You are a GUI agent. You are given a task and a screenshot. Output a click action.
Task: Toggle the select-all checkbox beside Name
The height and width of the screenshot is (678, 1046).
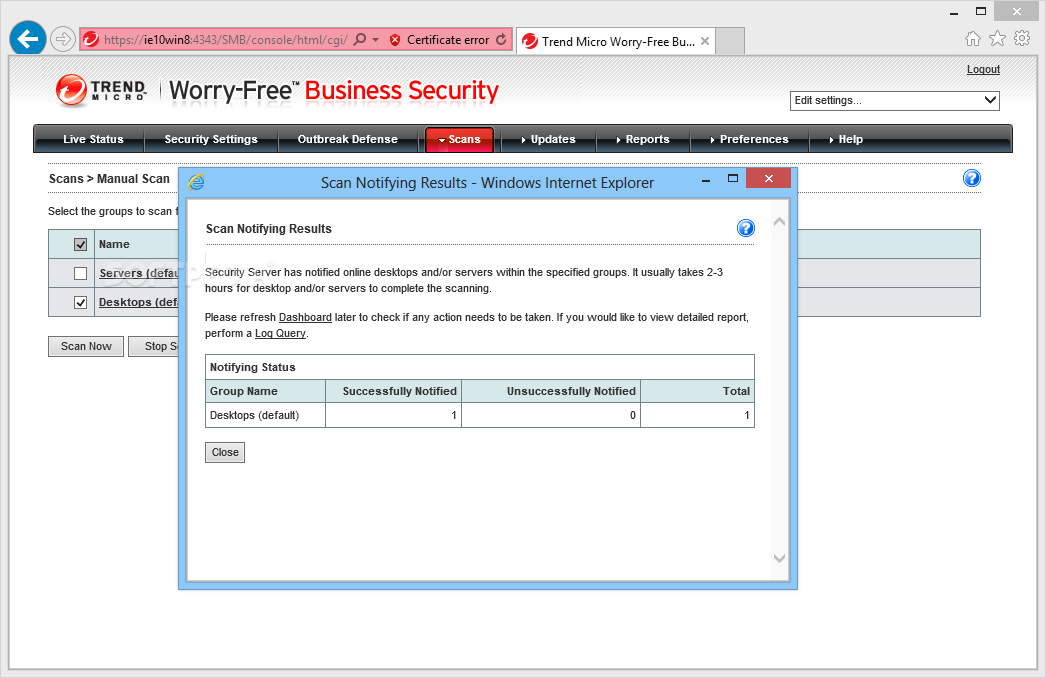point(80,244)
